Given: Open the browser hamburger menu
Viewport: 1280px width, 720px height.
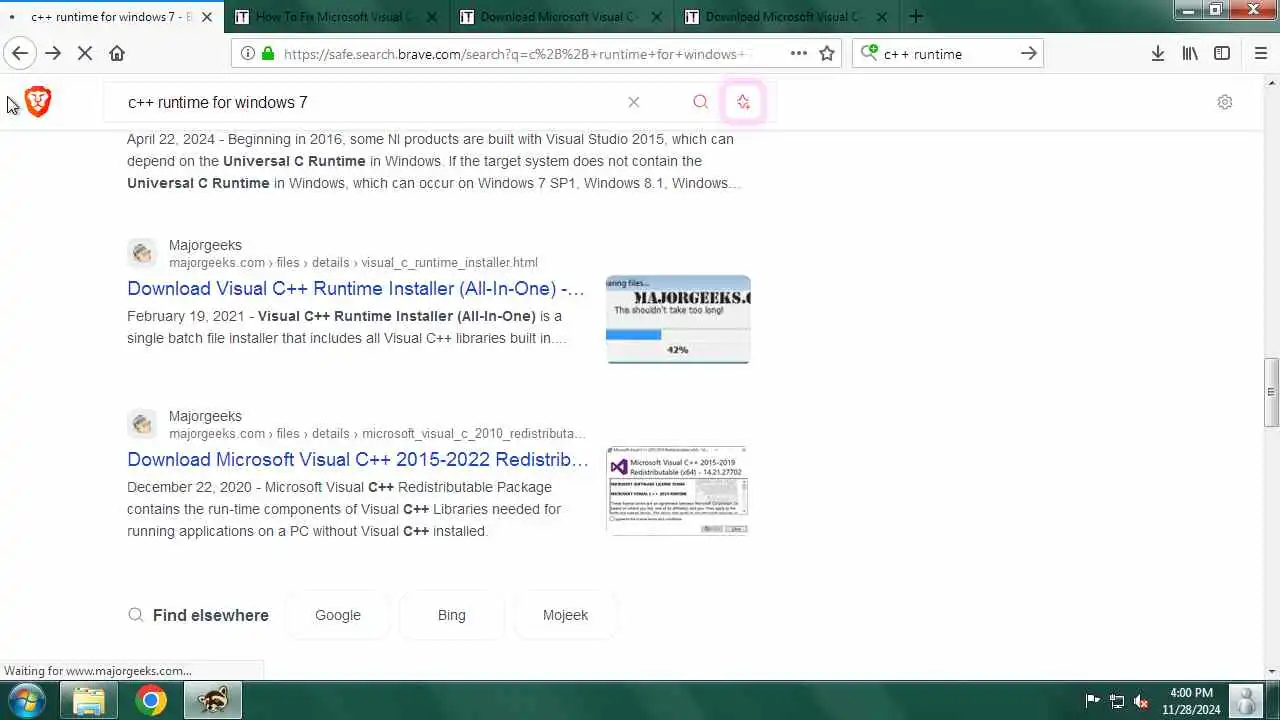Looking at the screenshot, I should coord(1260,54).
